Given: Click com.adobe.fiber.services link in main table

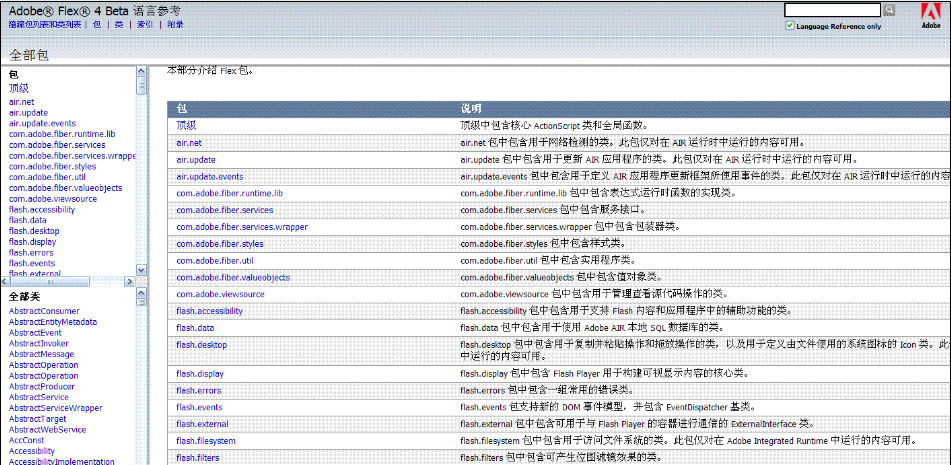Looking at the screenshot, I should coord(225,210).
